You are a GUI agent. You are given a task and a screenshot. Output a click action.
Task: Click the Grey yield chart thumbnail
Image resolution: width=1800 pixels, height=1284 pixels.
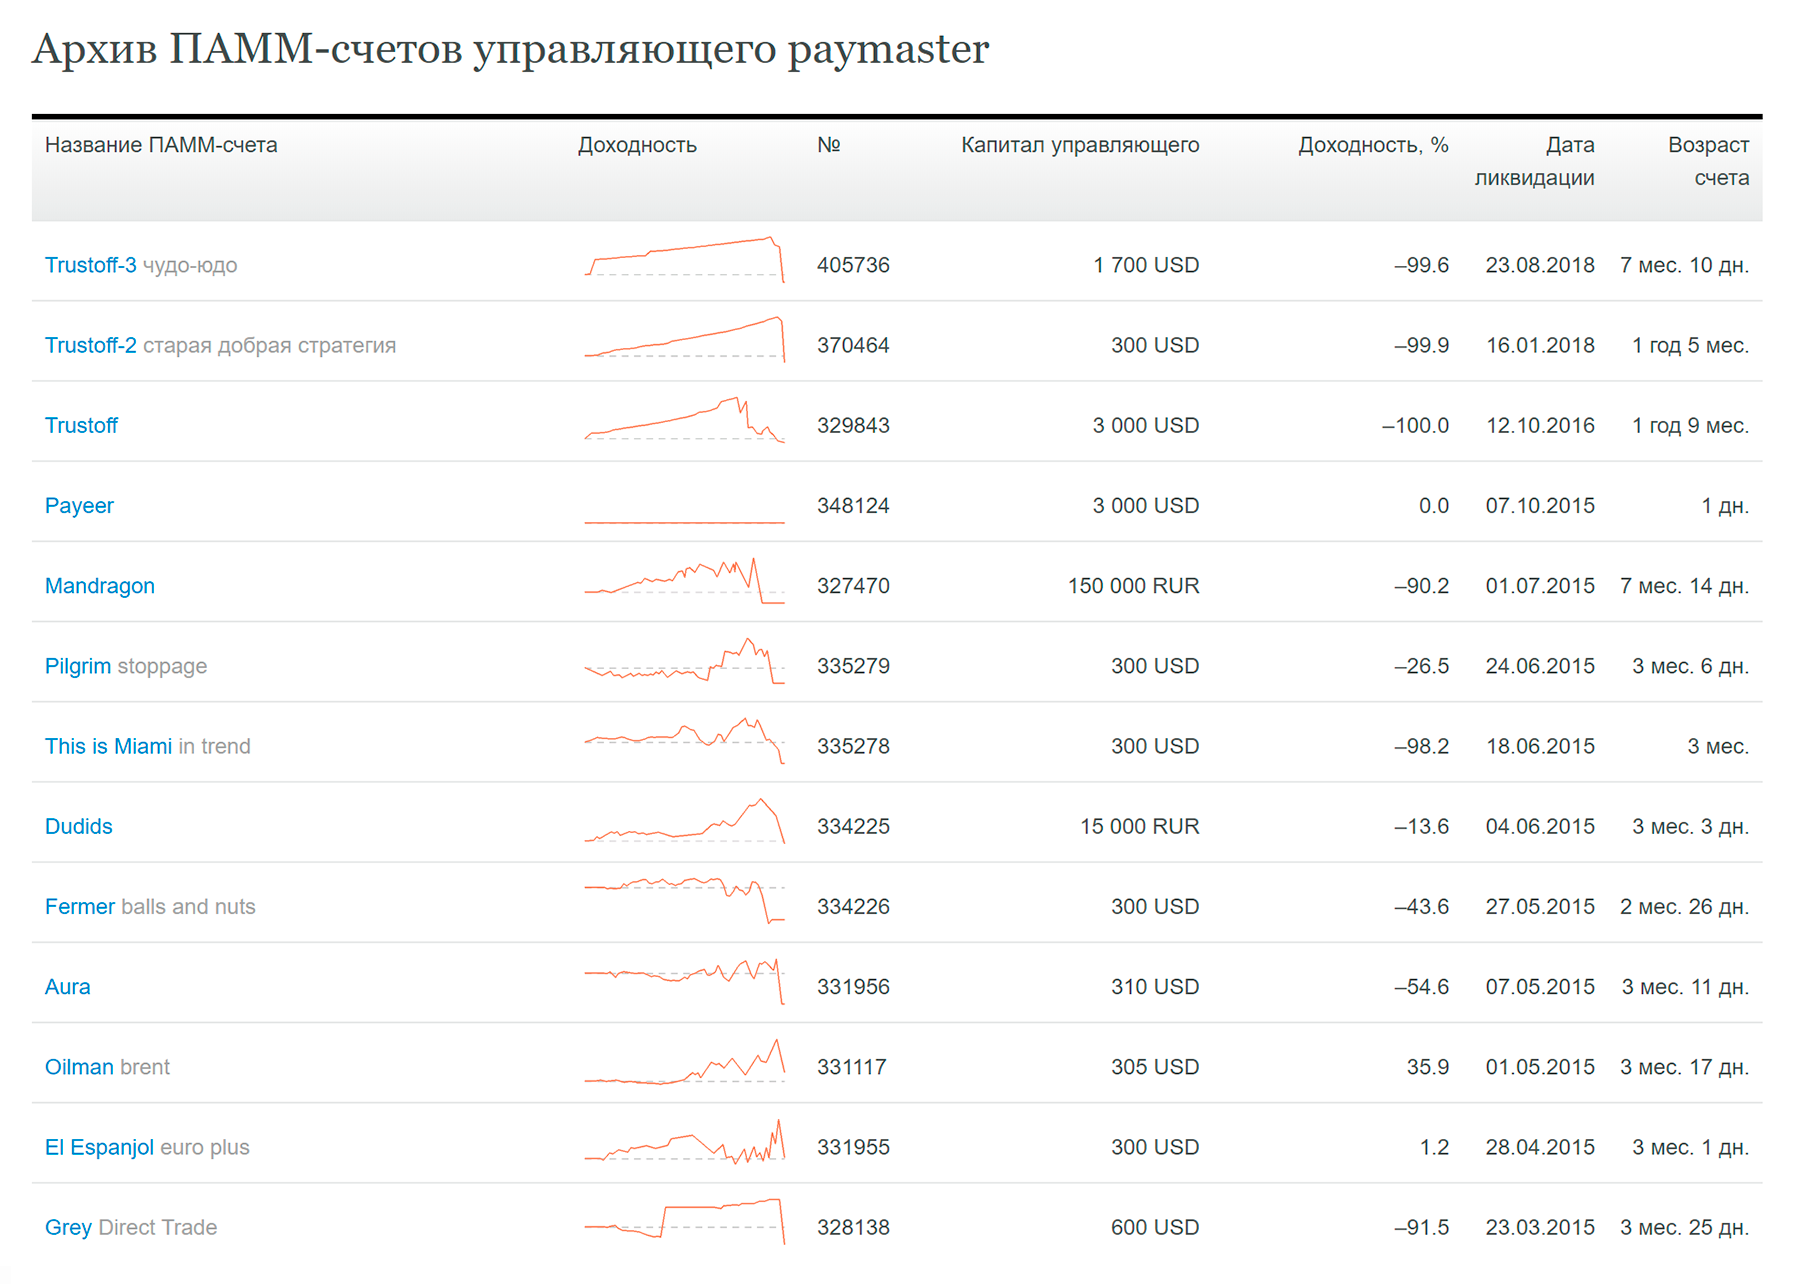[685, 1221]
